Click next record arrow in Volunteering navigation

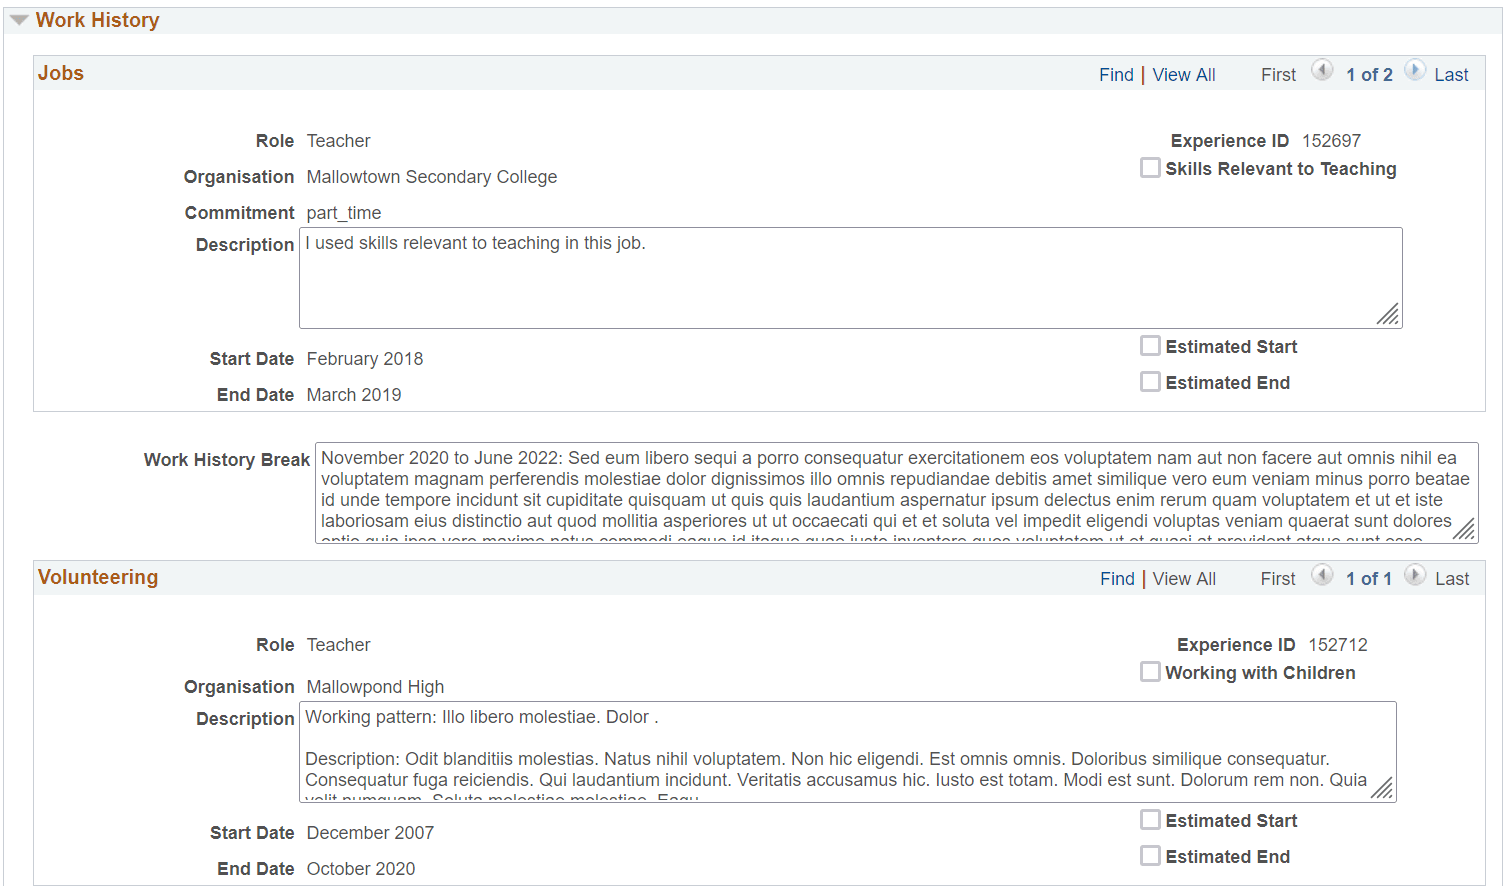(x=1415, y=574)
